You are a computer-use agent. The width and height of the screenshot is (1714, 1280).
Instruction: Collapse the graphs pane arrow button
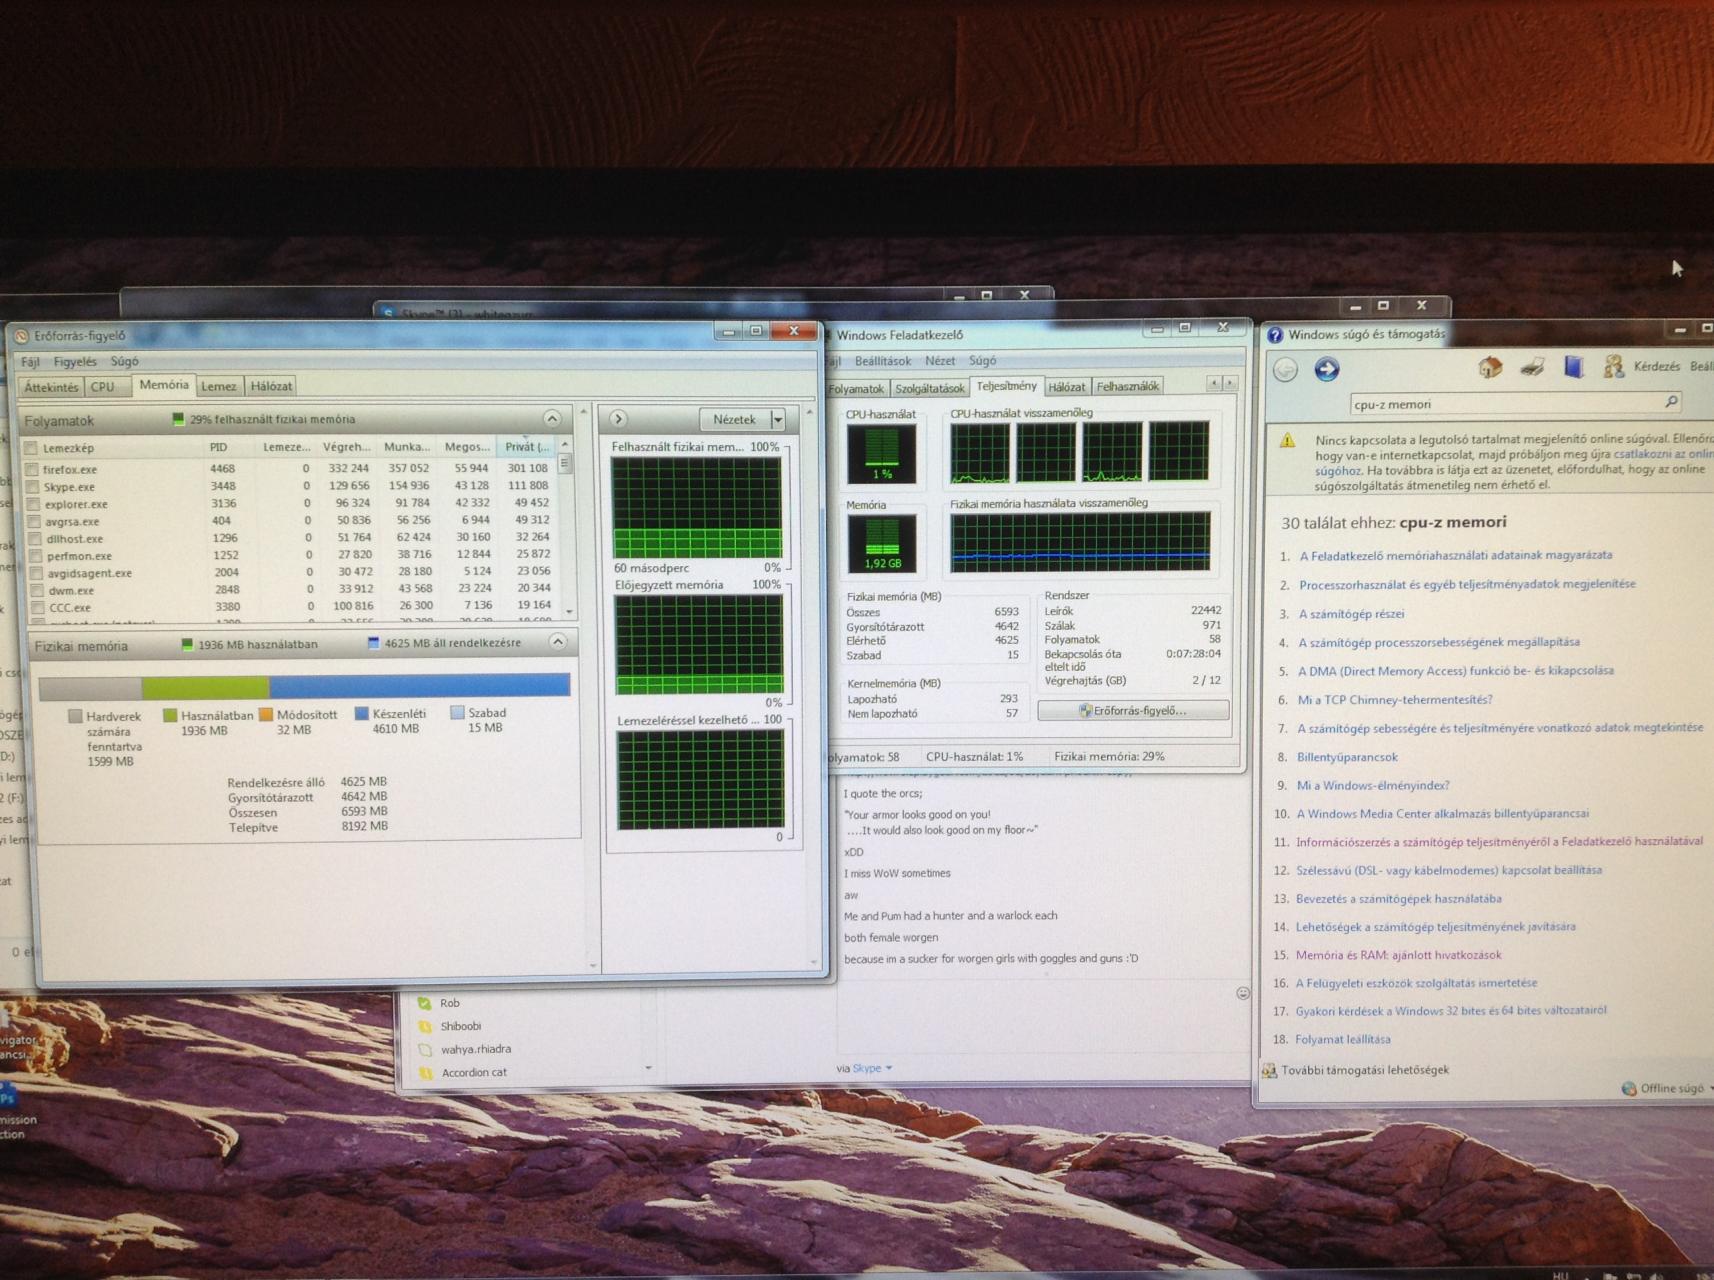617,419
